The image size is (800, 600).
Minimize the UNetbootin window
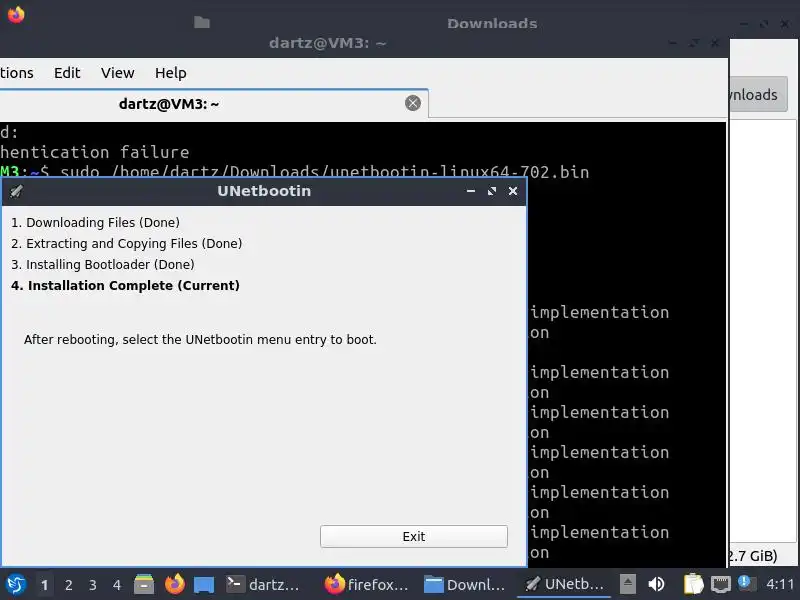[471, 191]
